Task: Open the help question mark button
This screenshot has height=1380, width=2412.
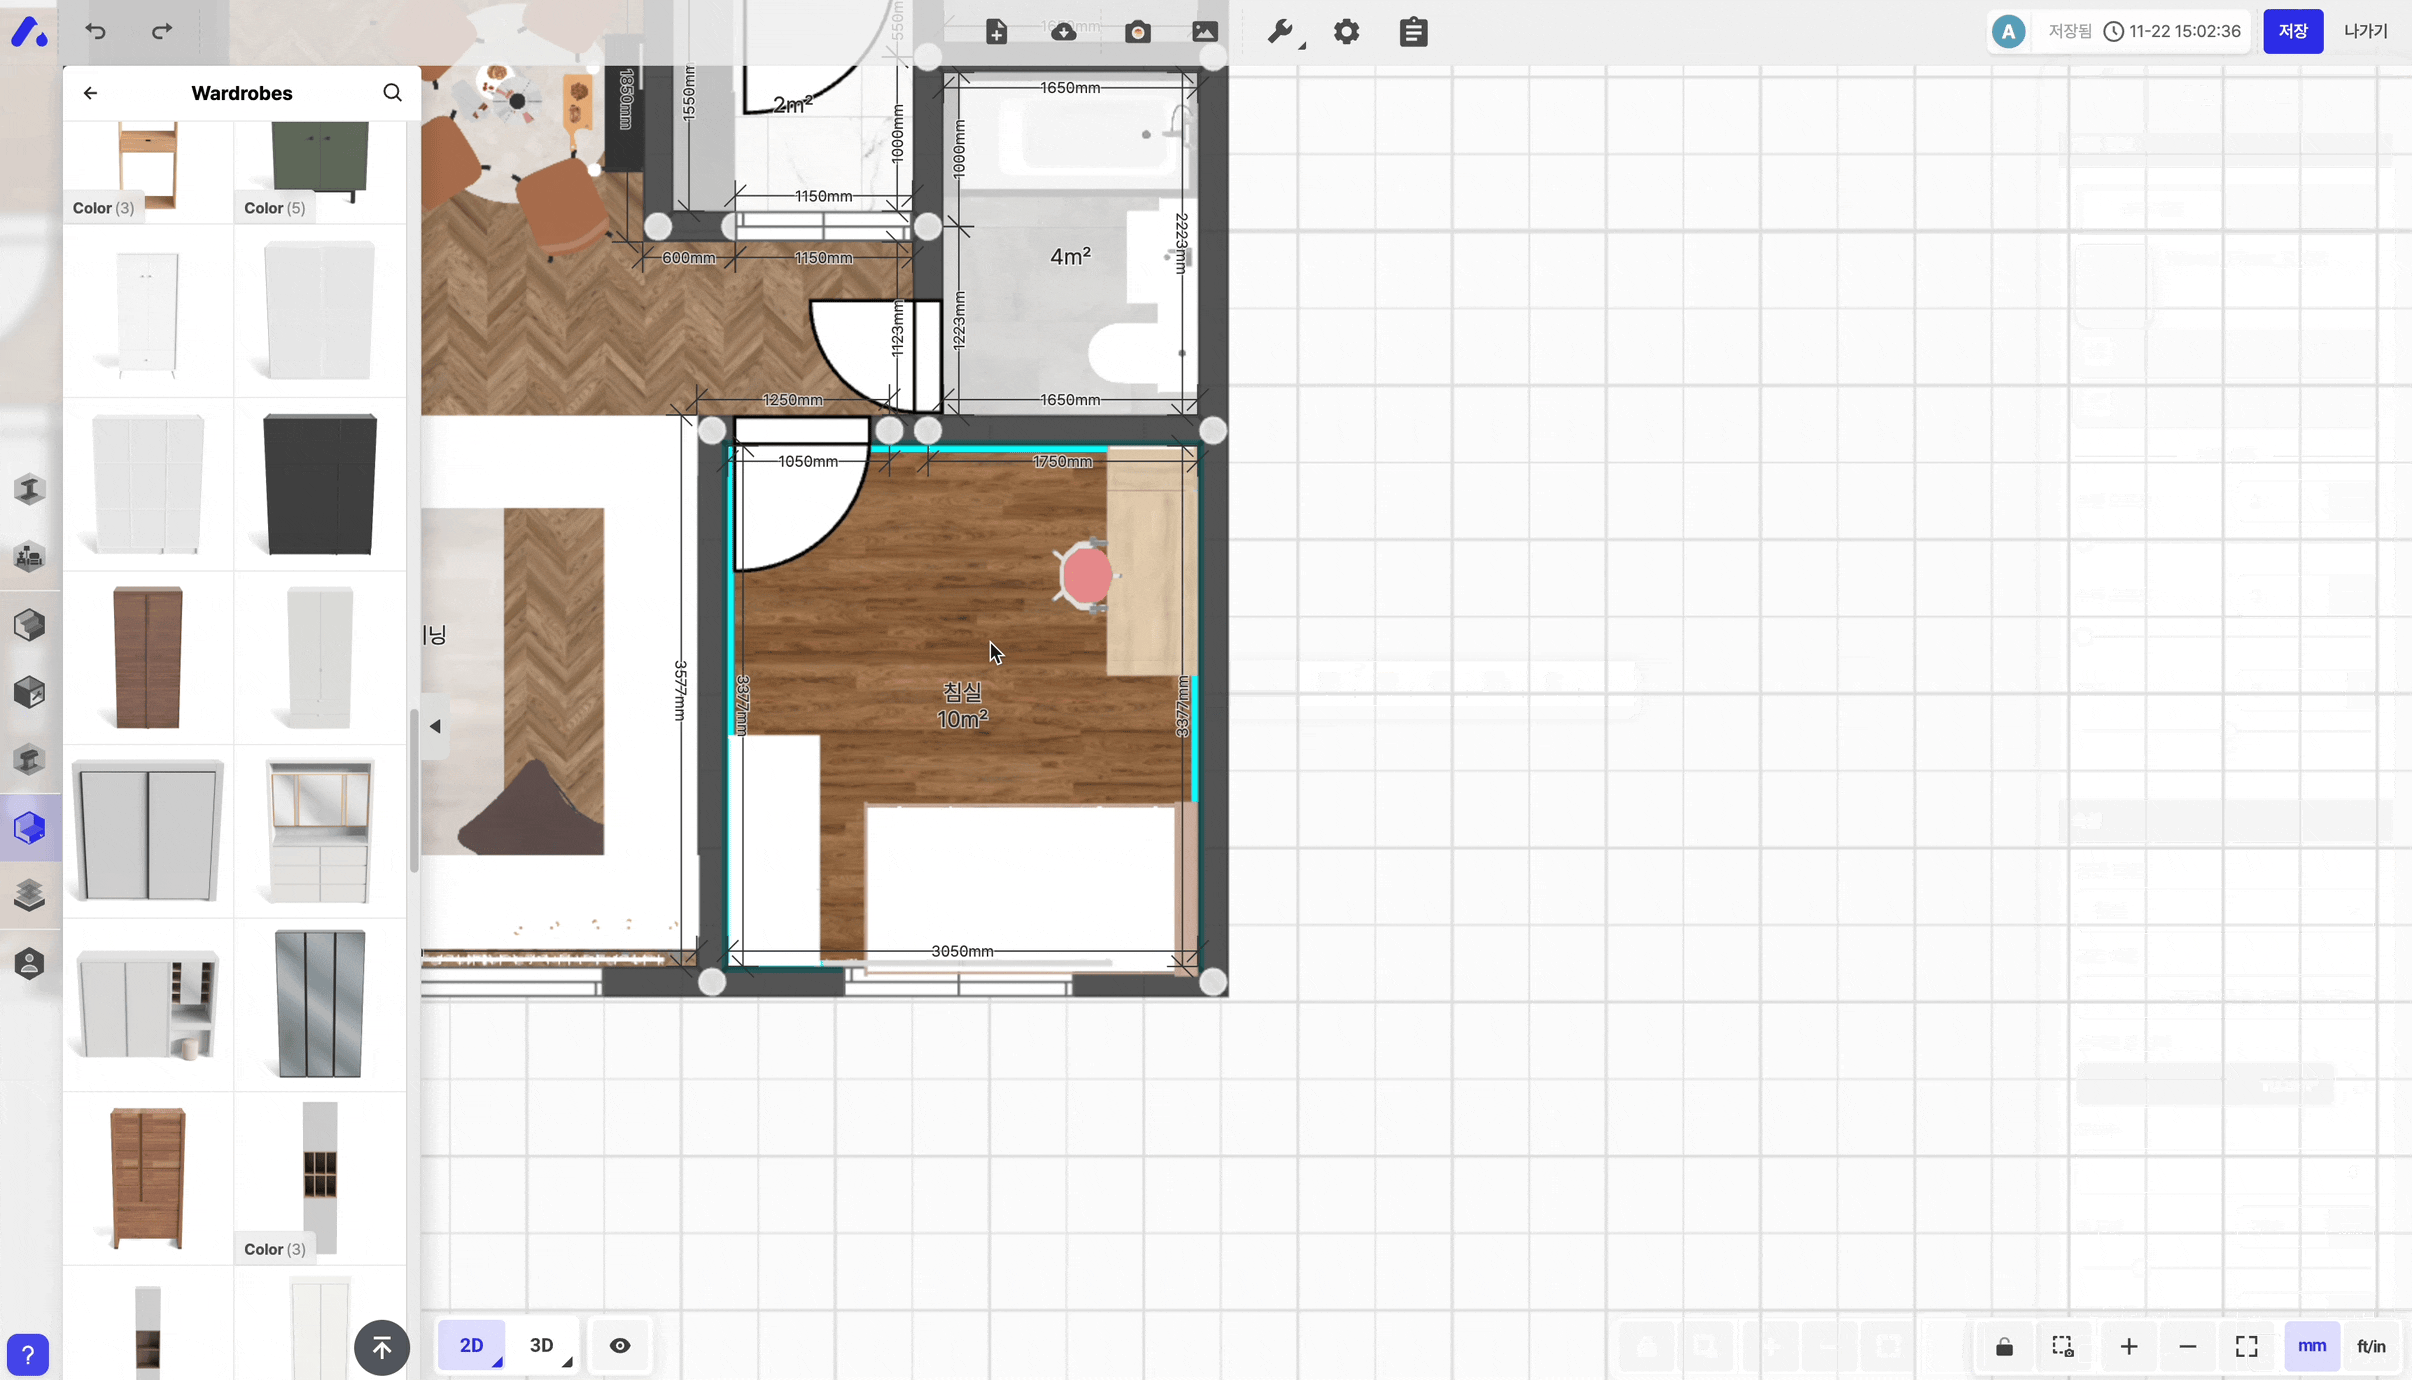Action: pyautogui.click(x=28, y=1355)
